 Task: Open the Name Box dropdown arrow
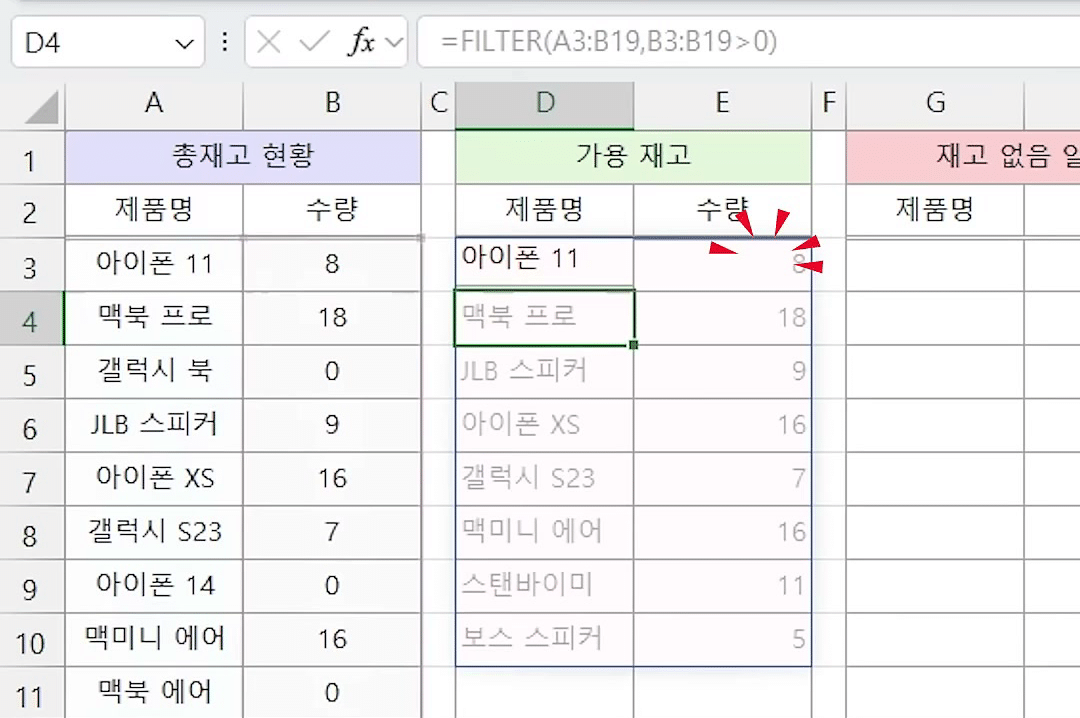point(184,44)
